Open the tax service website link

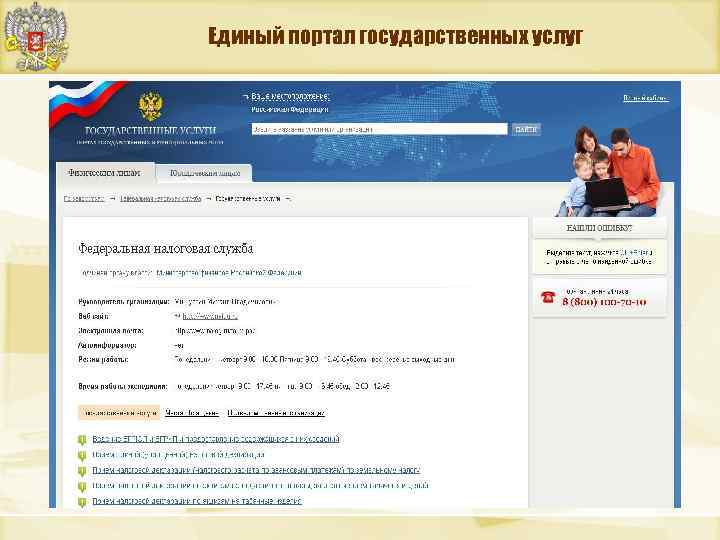pos(210,316)
